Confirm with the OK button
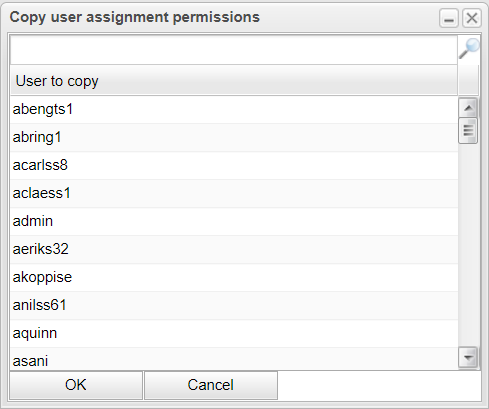This screenshot has height=409, width=489. 76,385
